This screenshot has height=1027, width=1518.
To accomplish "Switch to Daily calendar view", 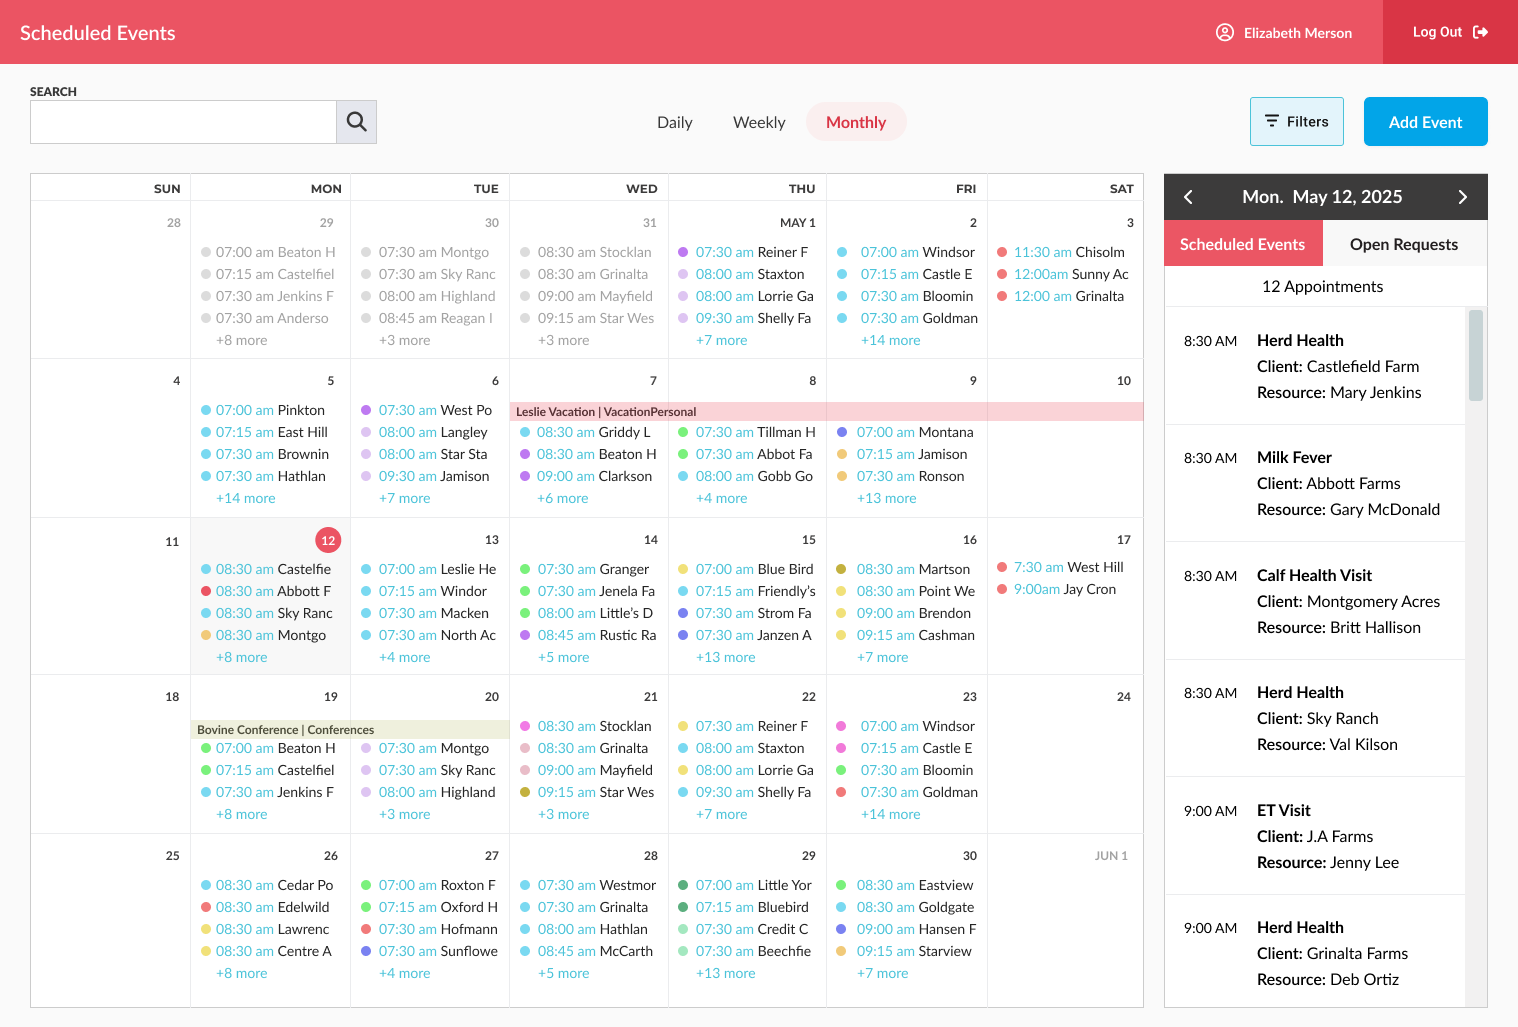I will (x=675, y=121).
